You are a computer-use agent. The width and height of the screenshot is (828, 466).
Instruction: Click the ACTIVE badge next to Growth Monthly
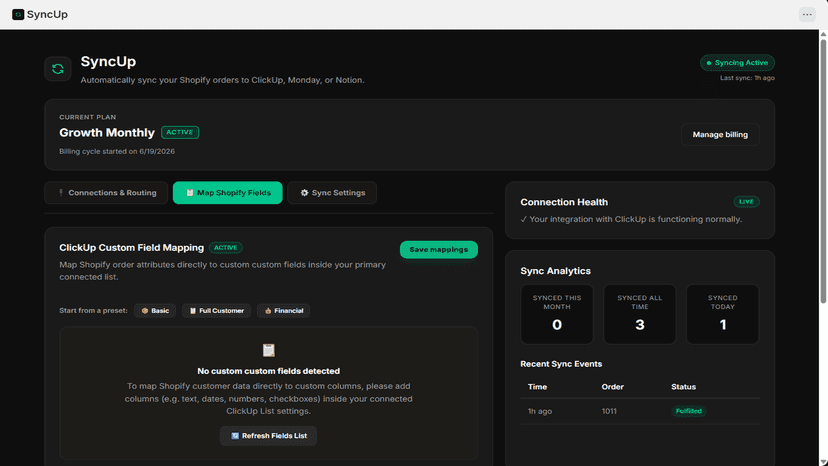(x=180, y=132)
